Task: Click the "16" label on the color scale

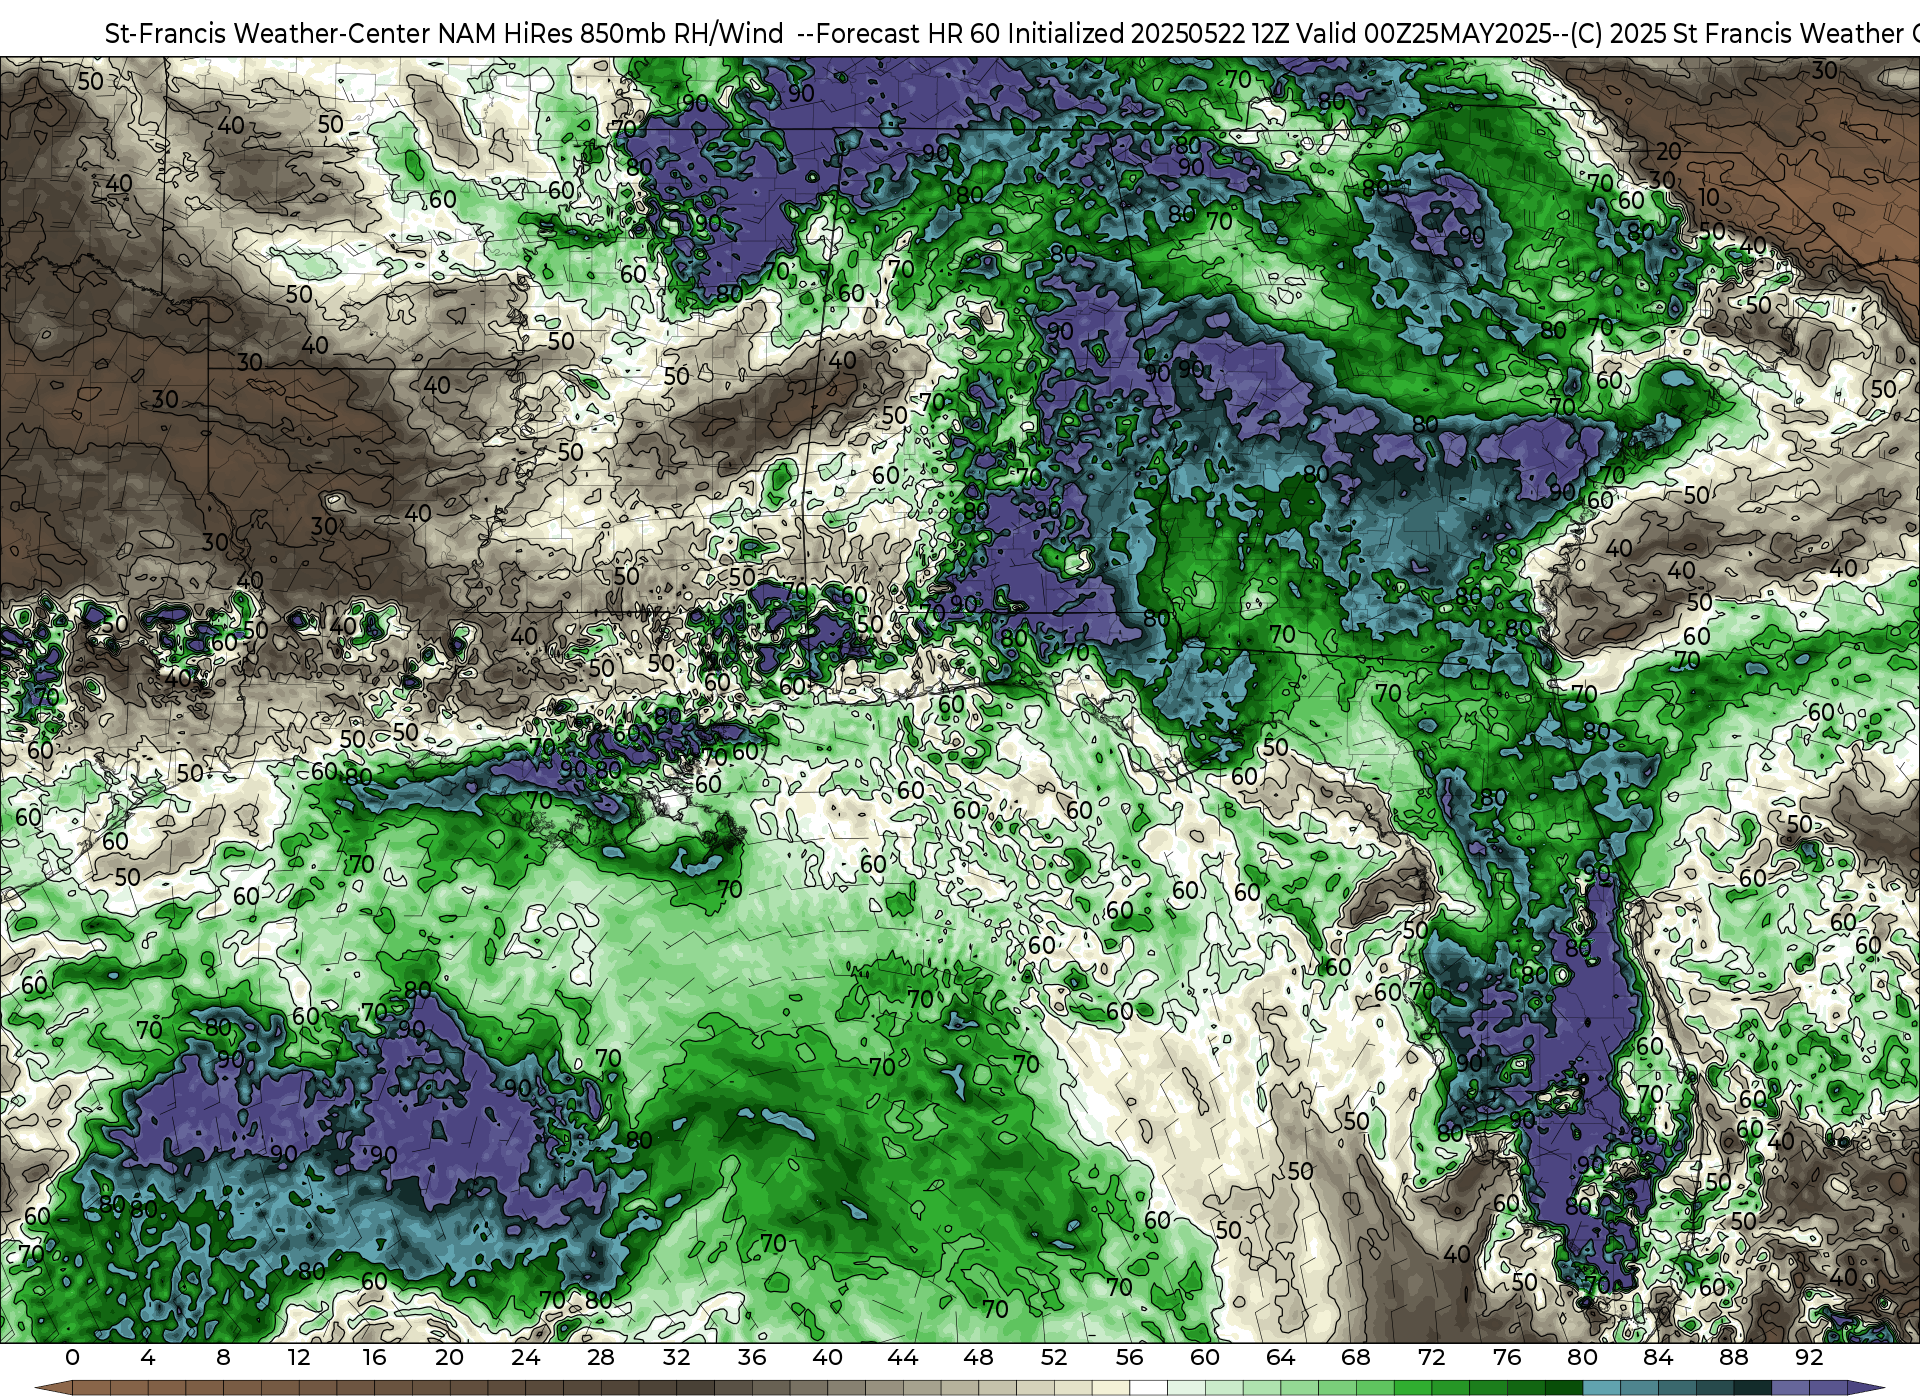Action: pyautogui.click(x=374, y=1357)
